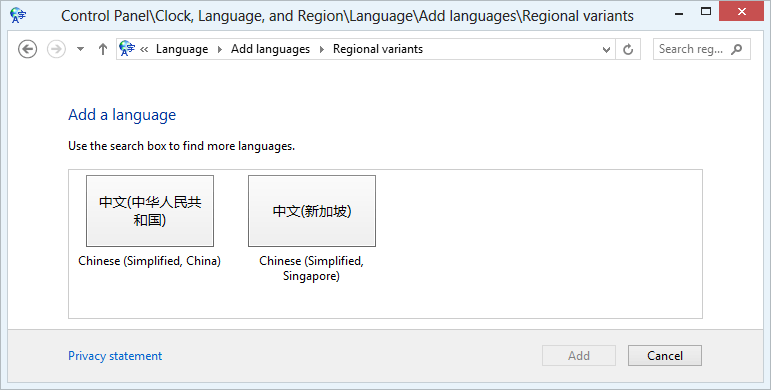Expand the arrow after the Language breadcrumb

220,49
